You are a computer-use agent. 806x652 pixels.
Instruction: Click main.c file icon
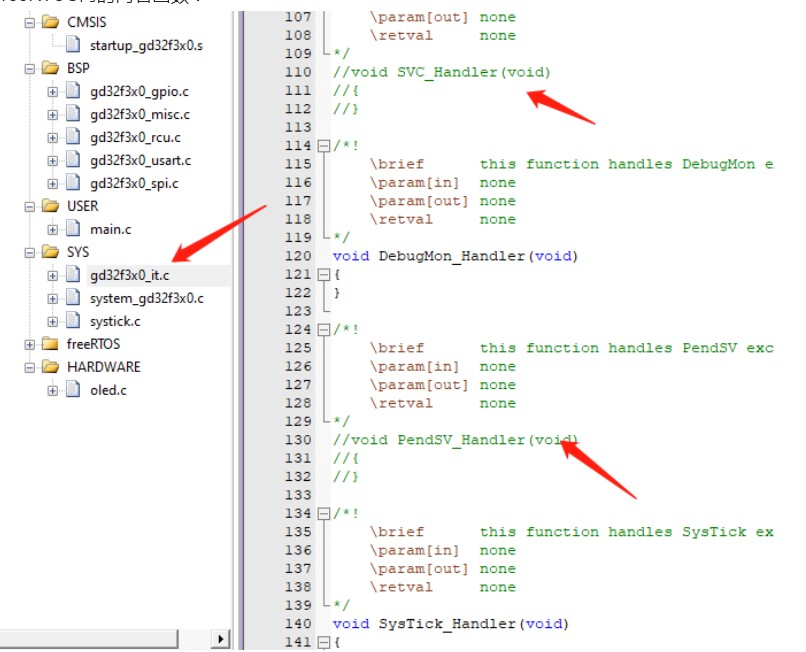73,229
